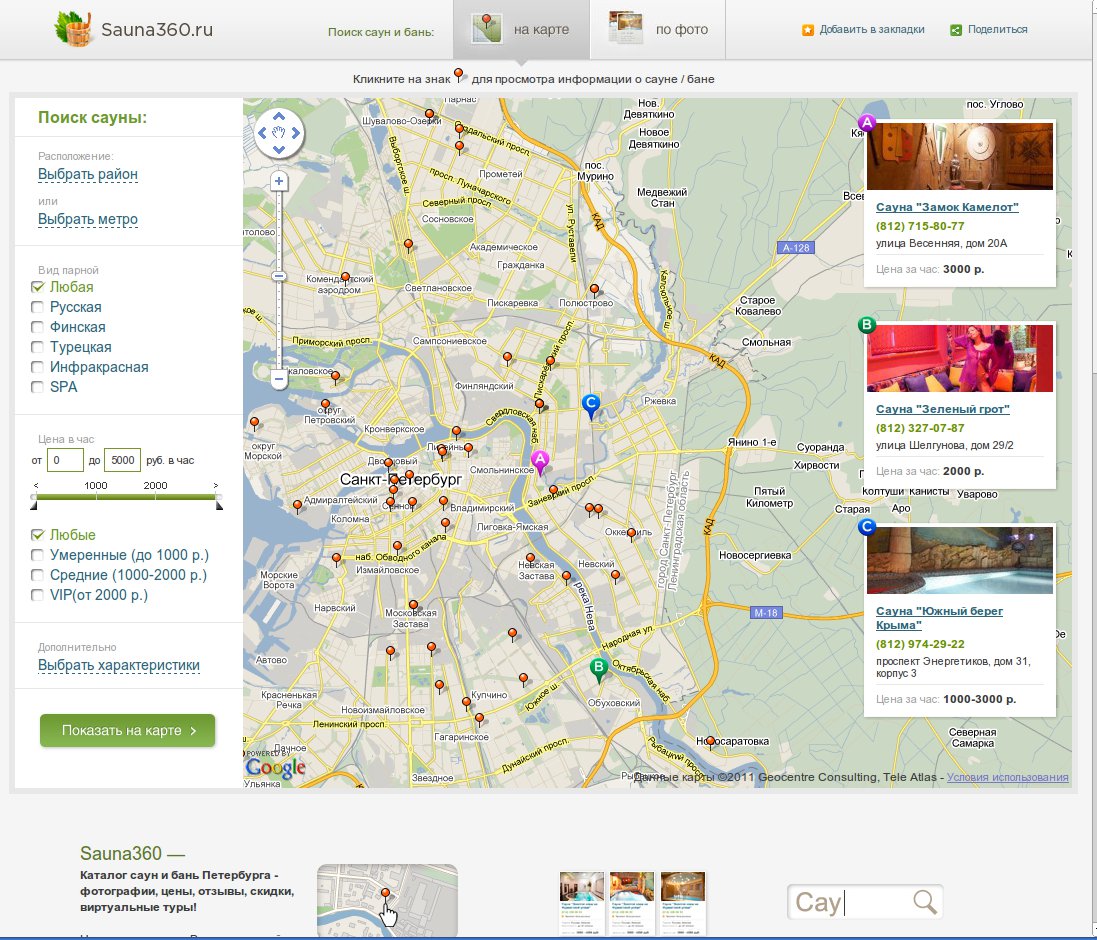This screenshot has height=940, width=1097.
Task: Toggle the Любые price checkbox
Action: pos(37,535)
